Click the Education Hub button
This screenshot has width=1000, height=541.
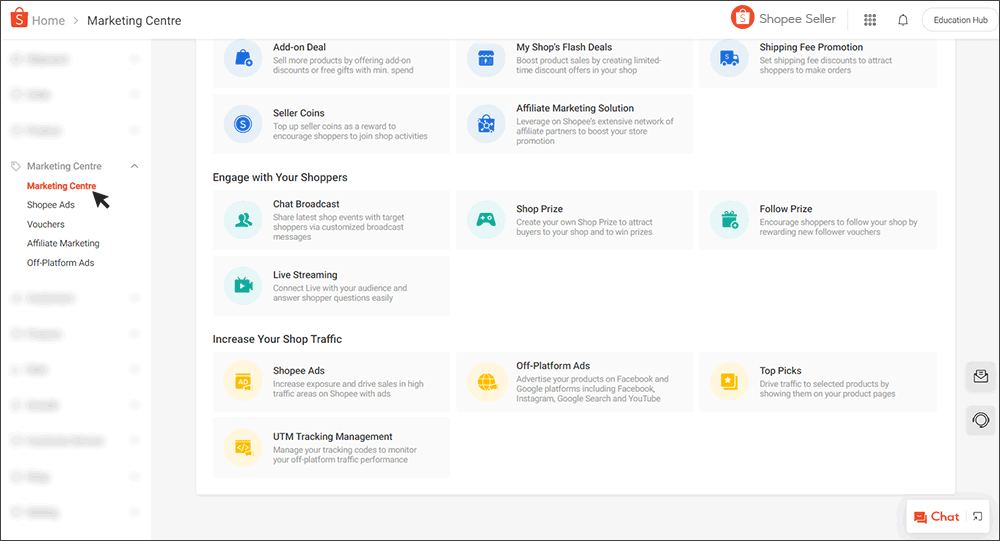(960, 20)
